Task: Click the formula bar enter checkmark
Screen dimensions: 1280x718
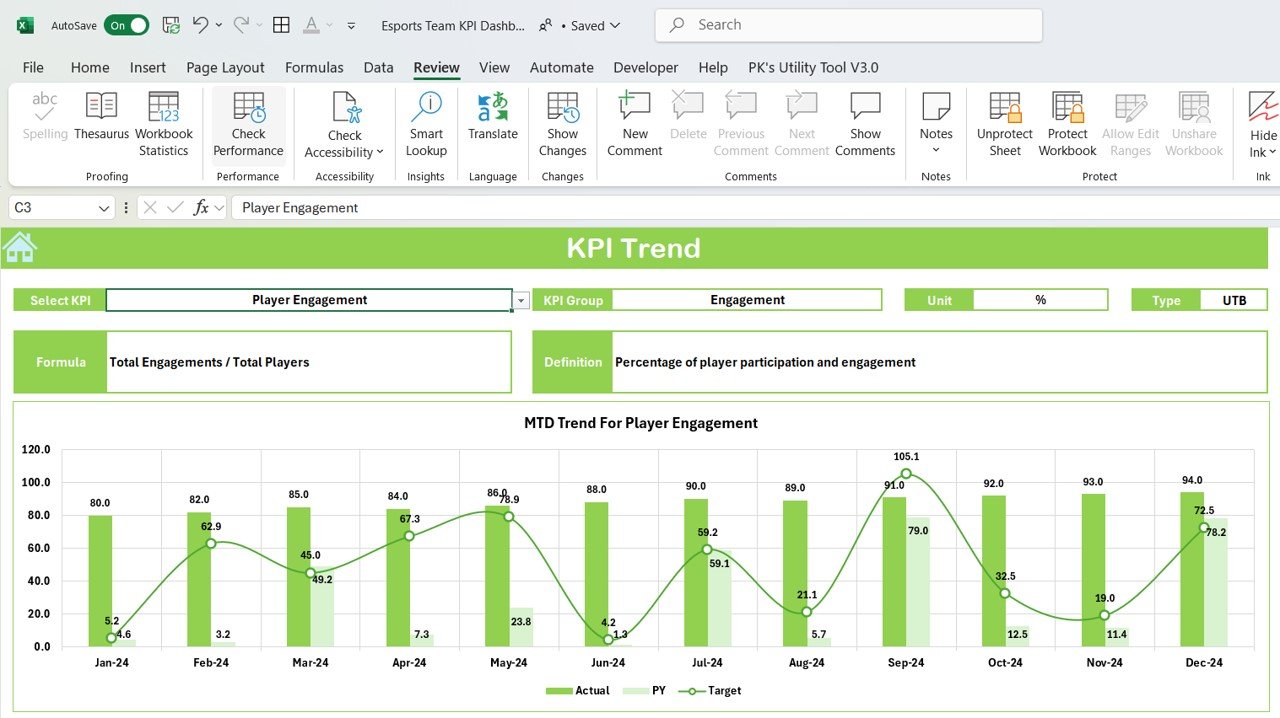Action: click(175, 207)
